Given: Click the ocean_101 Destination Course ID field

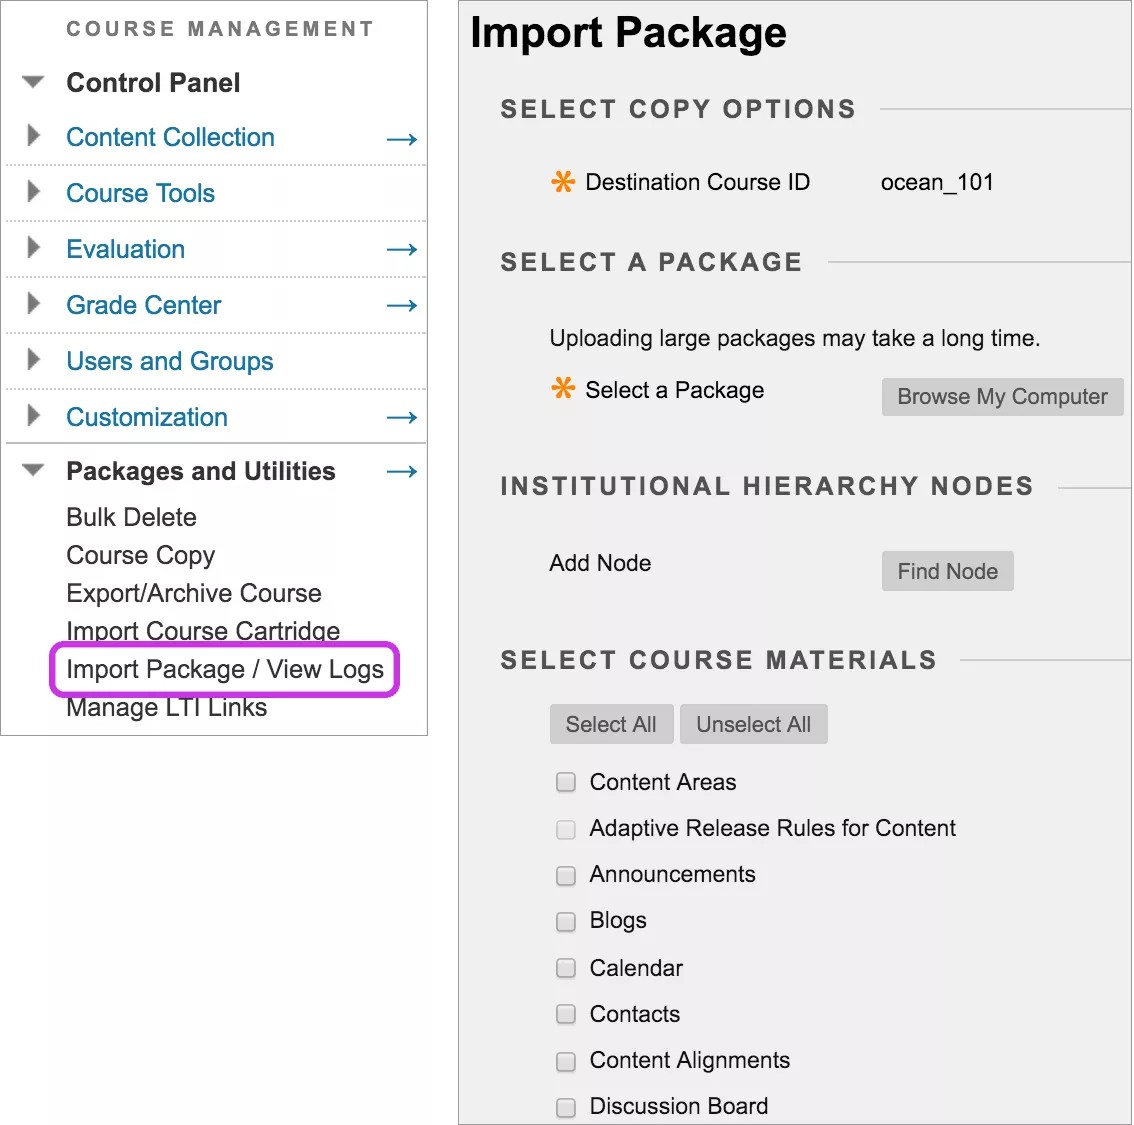Looking at the screenshot, I should (x=937, y=182).
